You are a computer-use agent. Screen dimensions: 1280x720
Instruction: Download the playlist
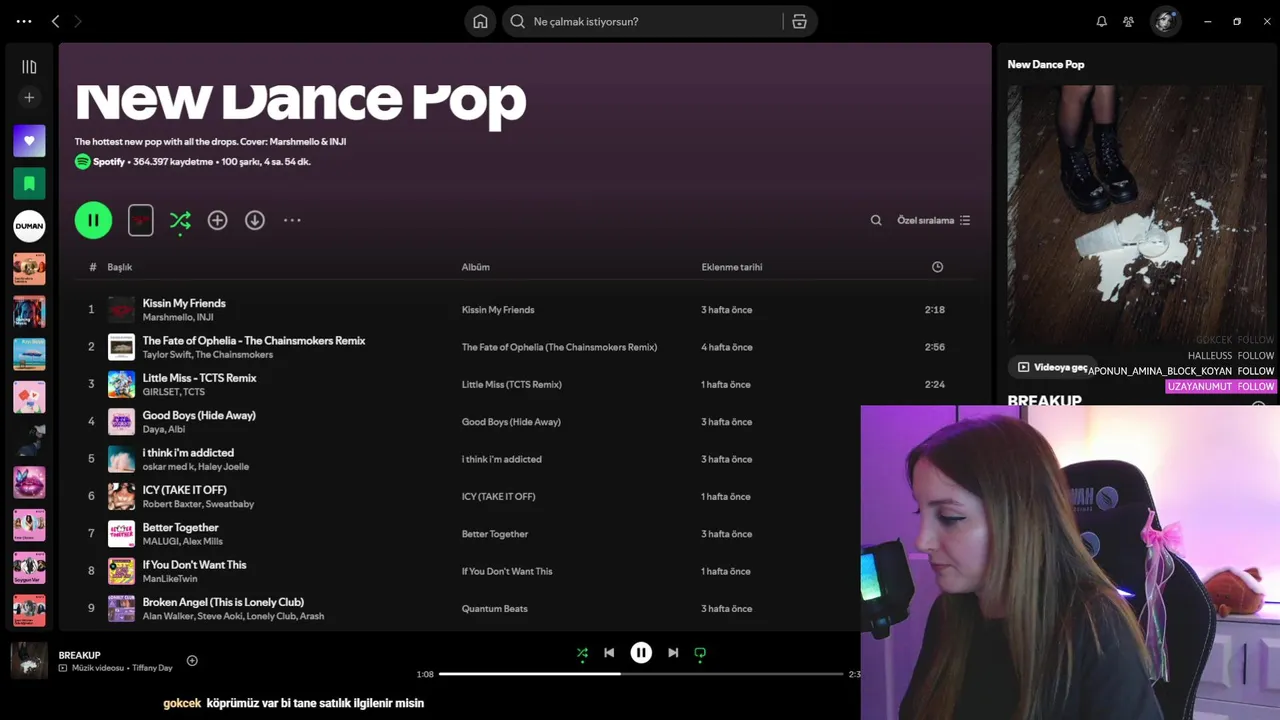pos(255,220)
